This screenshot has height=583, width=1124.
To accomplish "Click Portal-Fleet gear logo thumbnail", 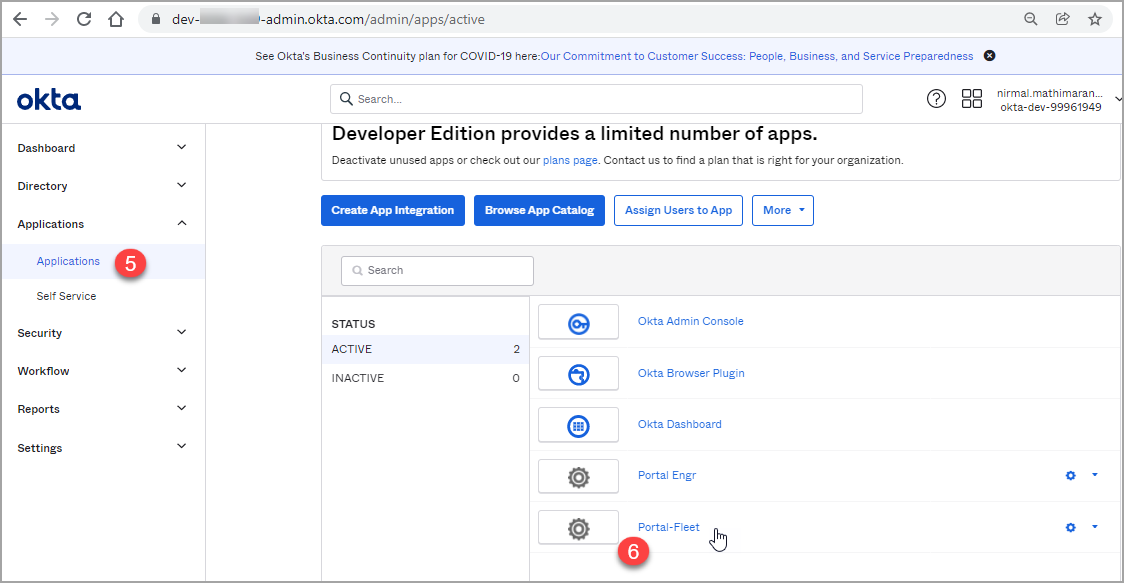I will 578,529.
